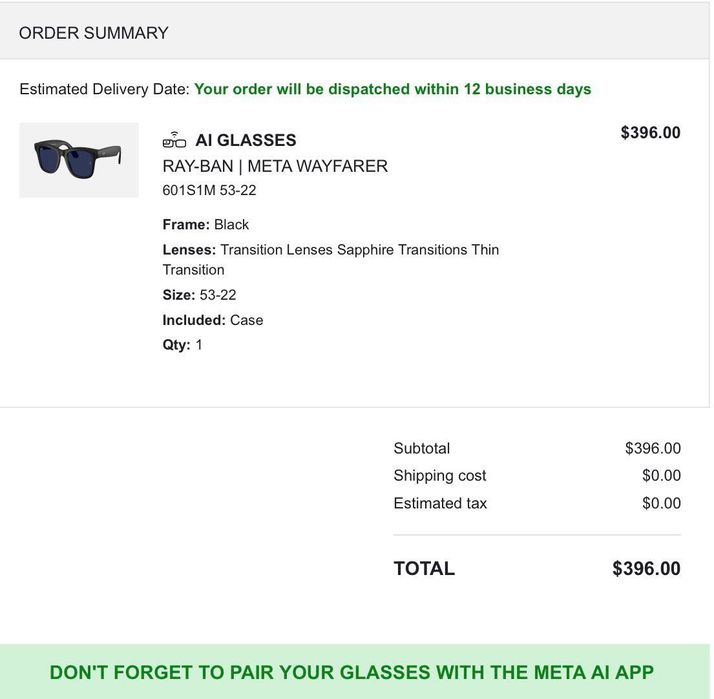Click the Shipping cost $0.00 amount
The width and height of the screenshot is (714, 699).
tap(661, 476)
